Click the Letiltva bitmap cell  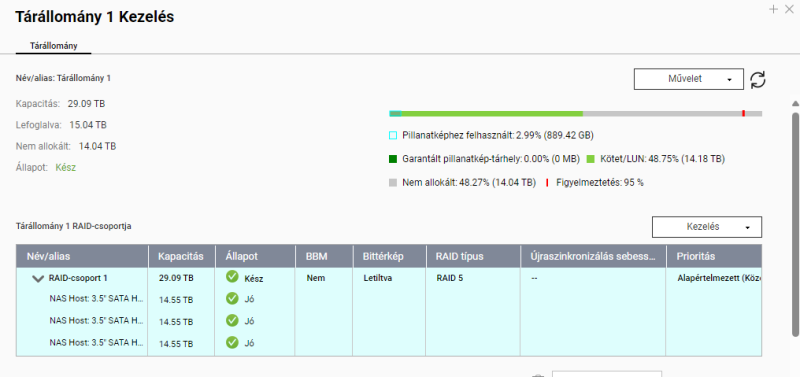click(378, 279)
